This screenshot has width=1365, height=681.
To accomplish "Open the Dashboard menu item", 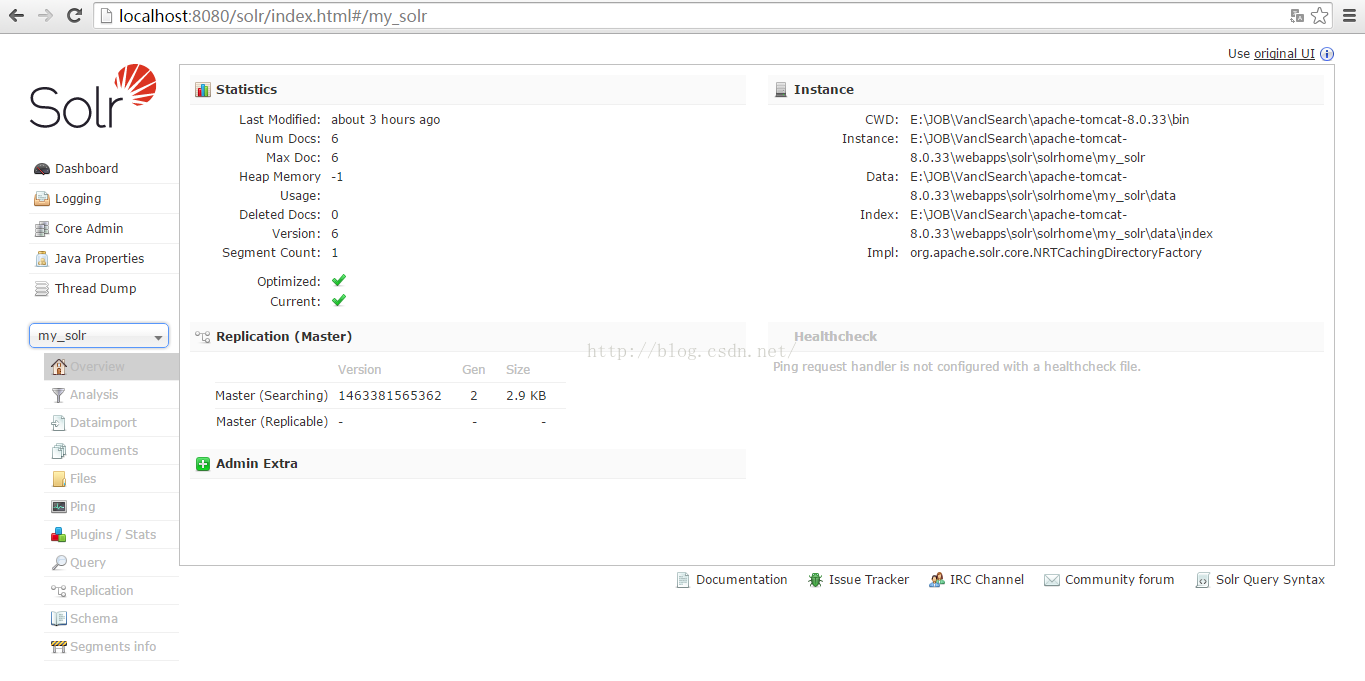I will pos(104,169).
